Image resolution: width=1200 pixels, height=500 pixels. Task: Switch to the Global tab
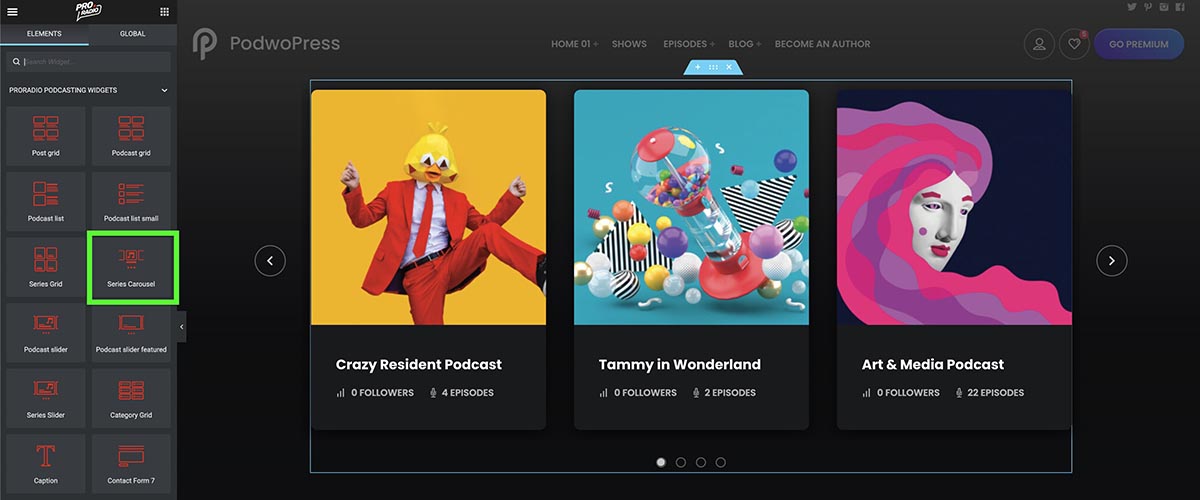pyautogui.click(x=133, y=34)
